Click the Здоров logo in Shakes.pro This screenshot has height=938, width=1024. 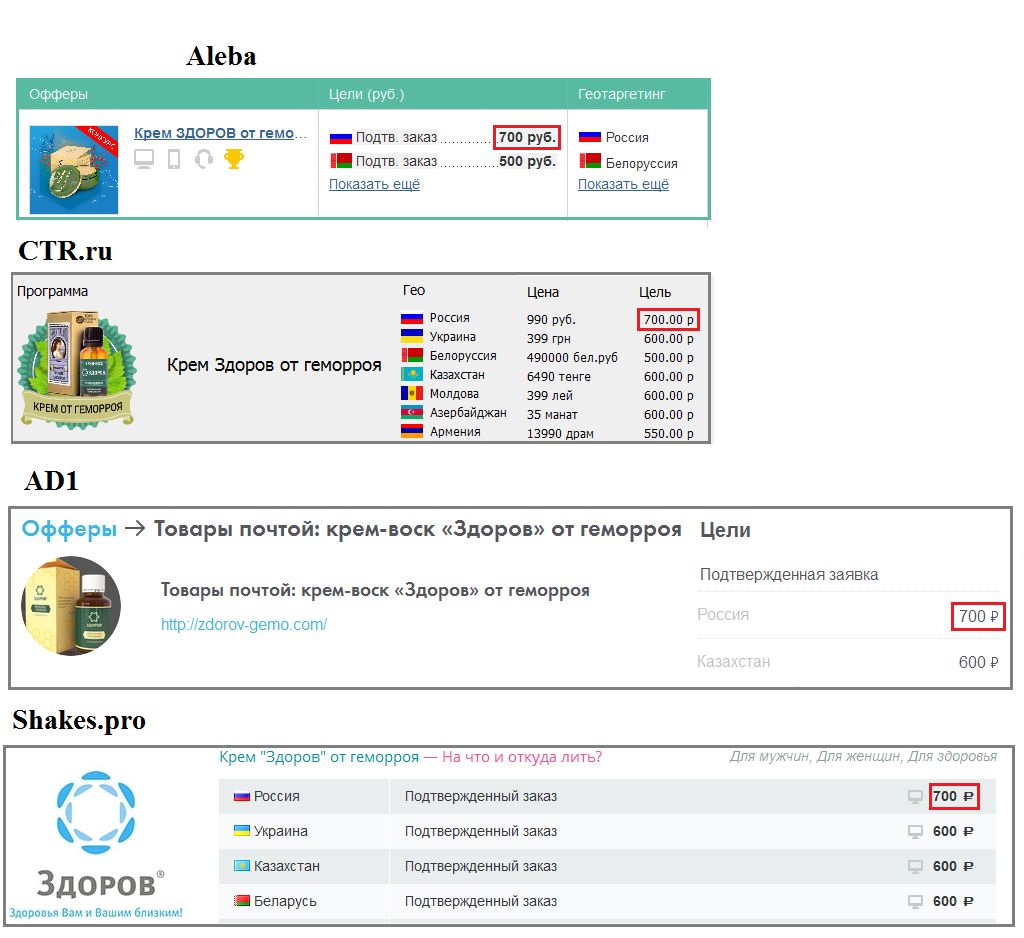pyautogui.click(x=96, y=845)
